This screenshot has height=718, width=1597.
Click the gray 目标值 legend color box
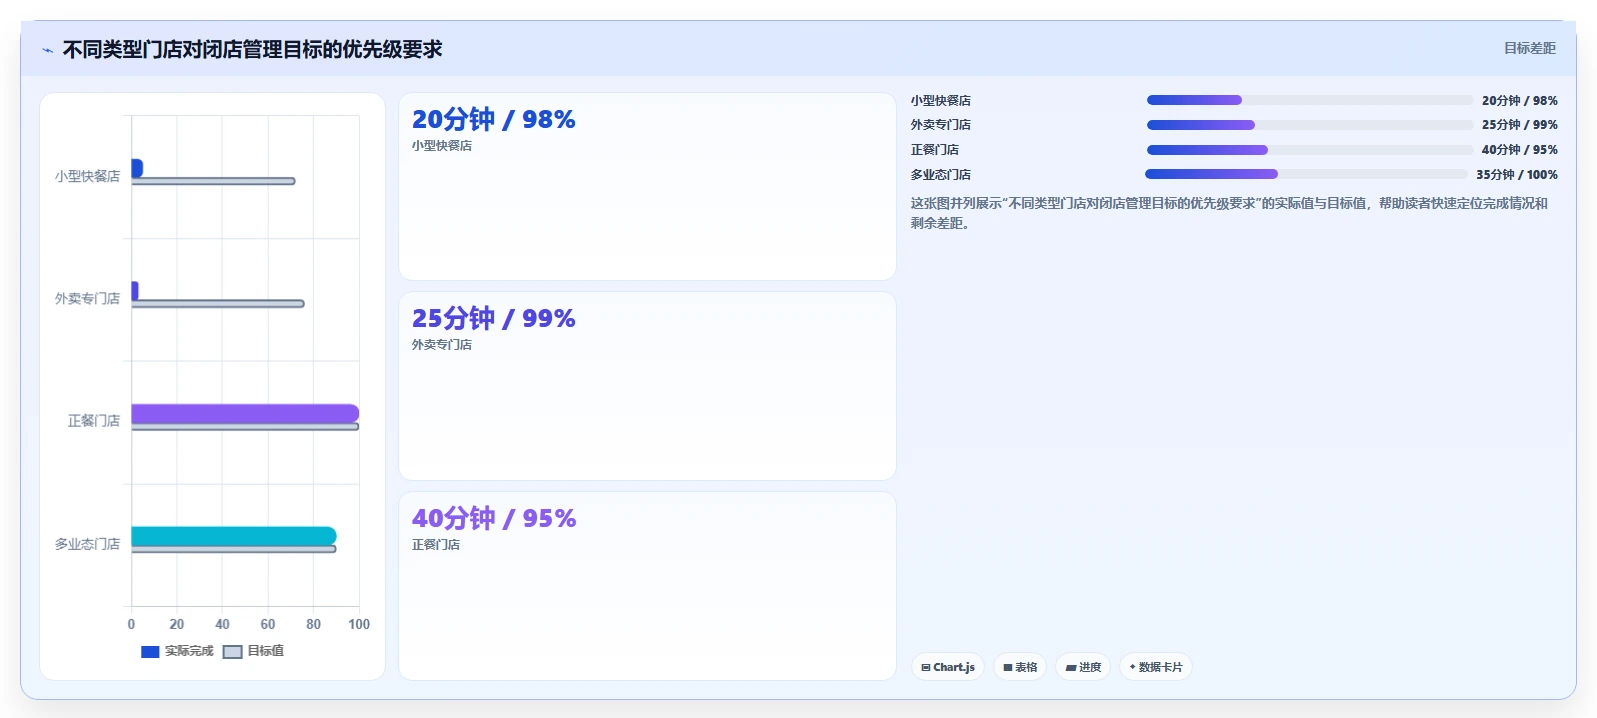(232, 652)
